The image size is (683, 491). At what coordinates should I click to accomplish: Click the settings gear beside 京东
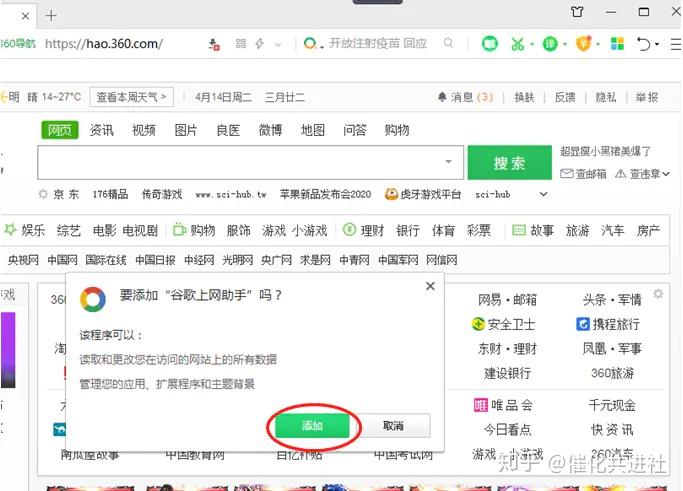point(43,194)
